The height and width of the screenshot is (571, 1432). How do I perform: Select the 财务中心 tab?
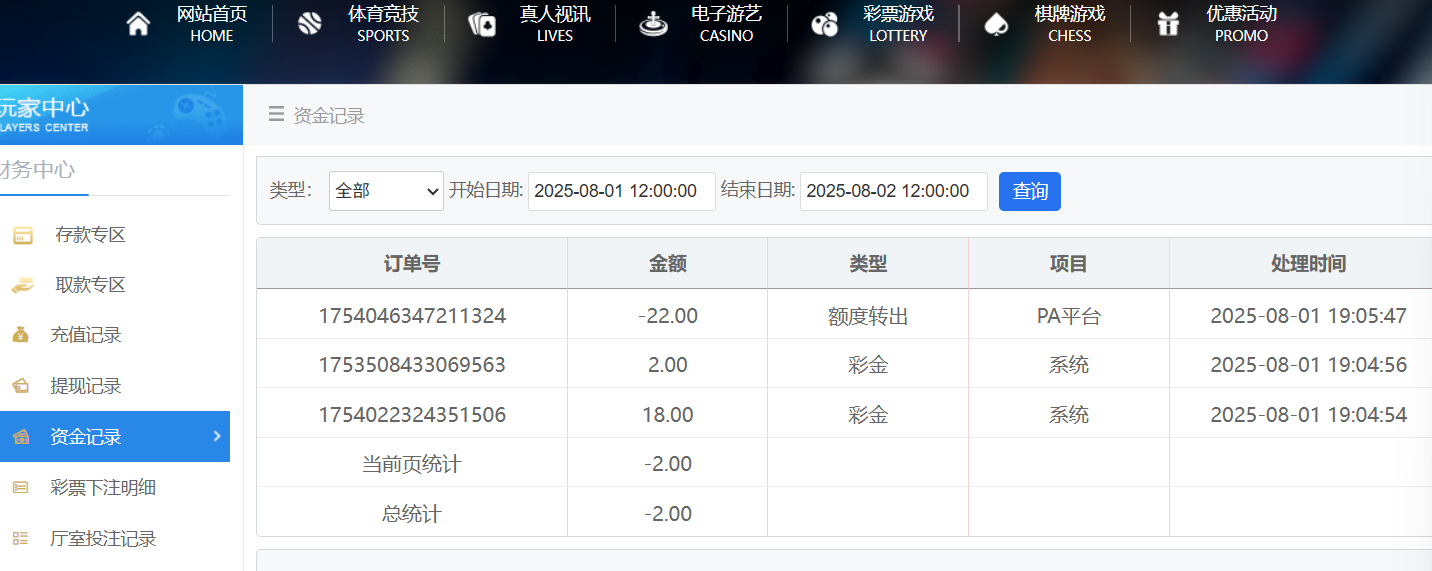point(38,170)
